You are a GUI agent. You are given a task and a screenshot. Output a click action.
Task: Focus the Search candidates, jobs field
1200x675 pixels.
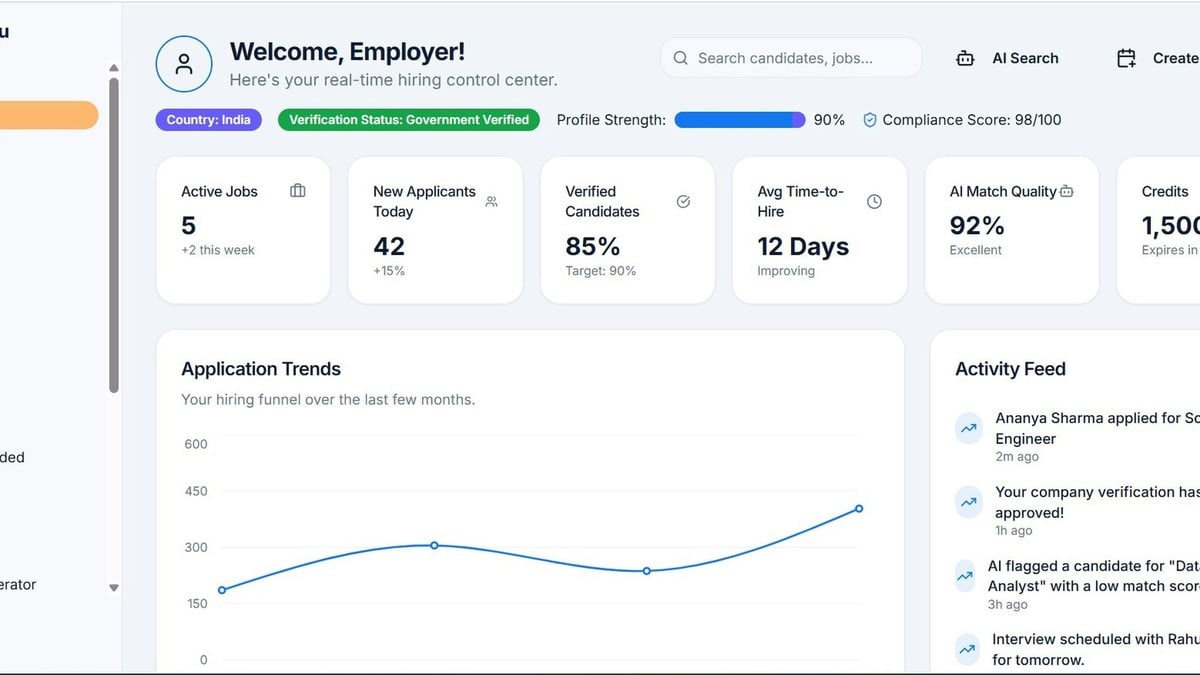[791, 58]
